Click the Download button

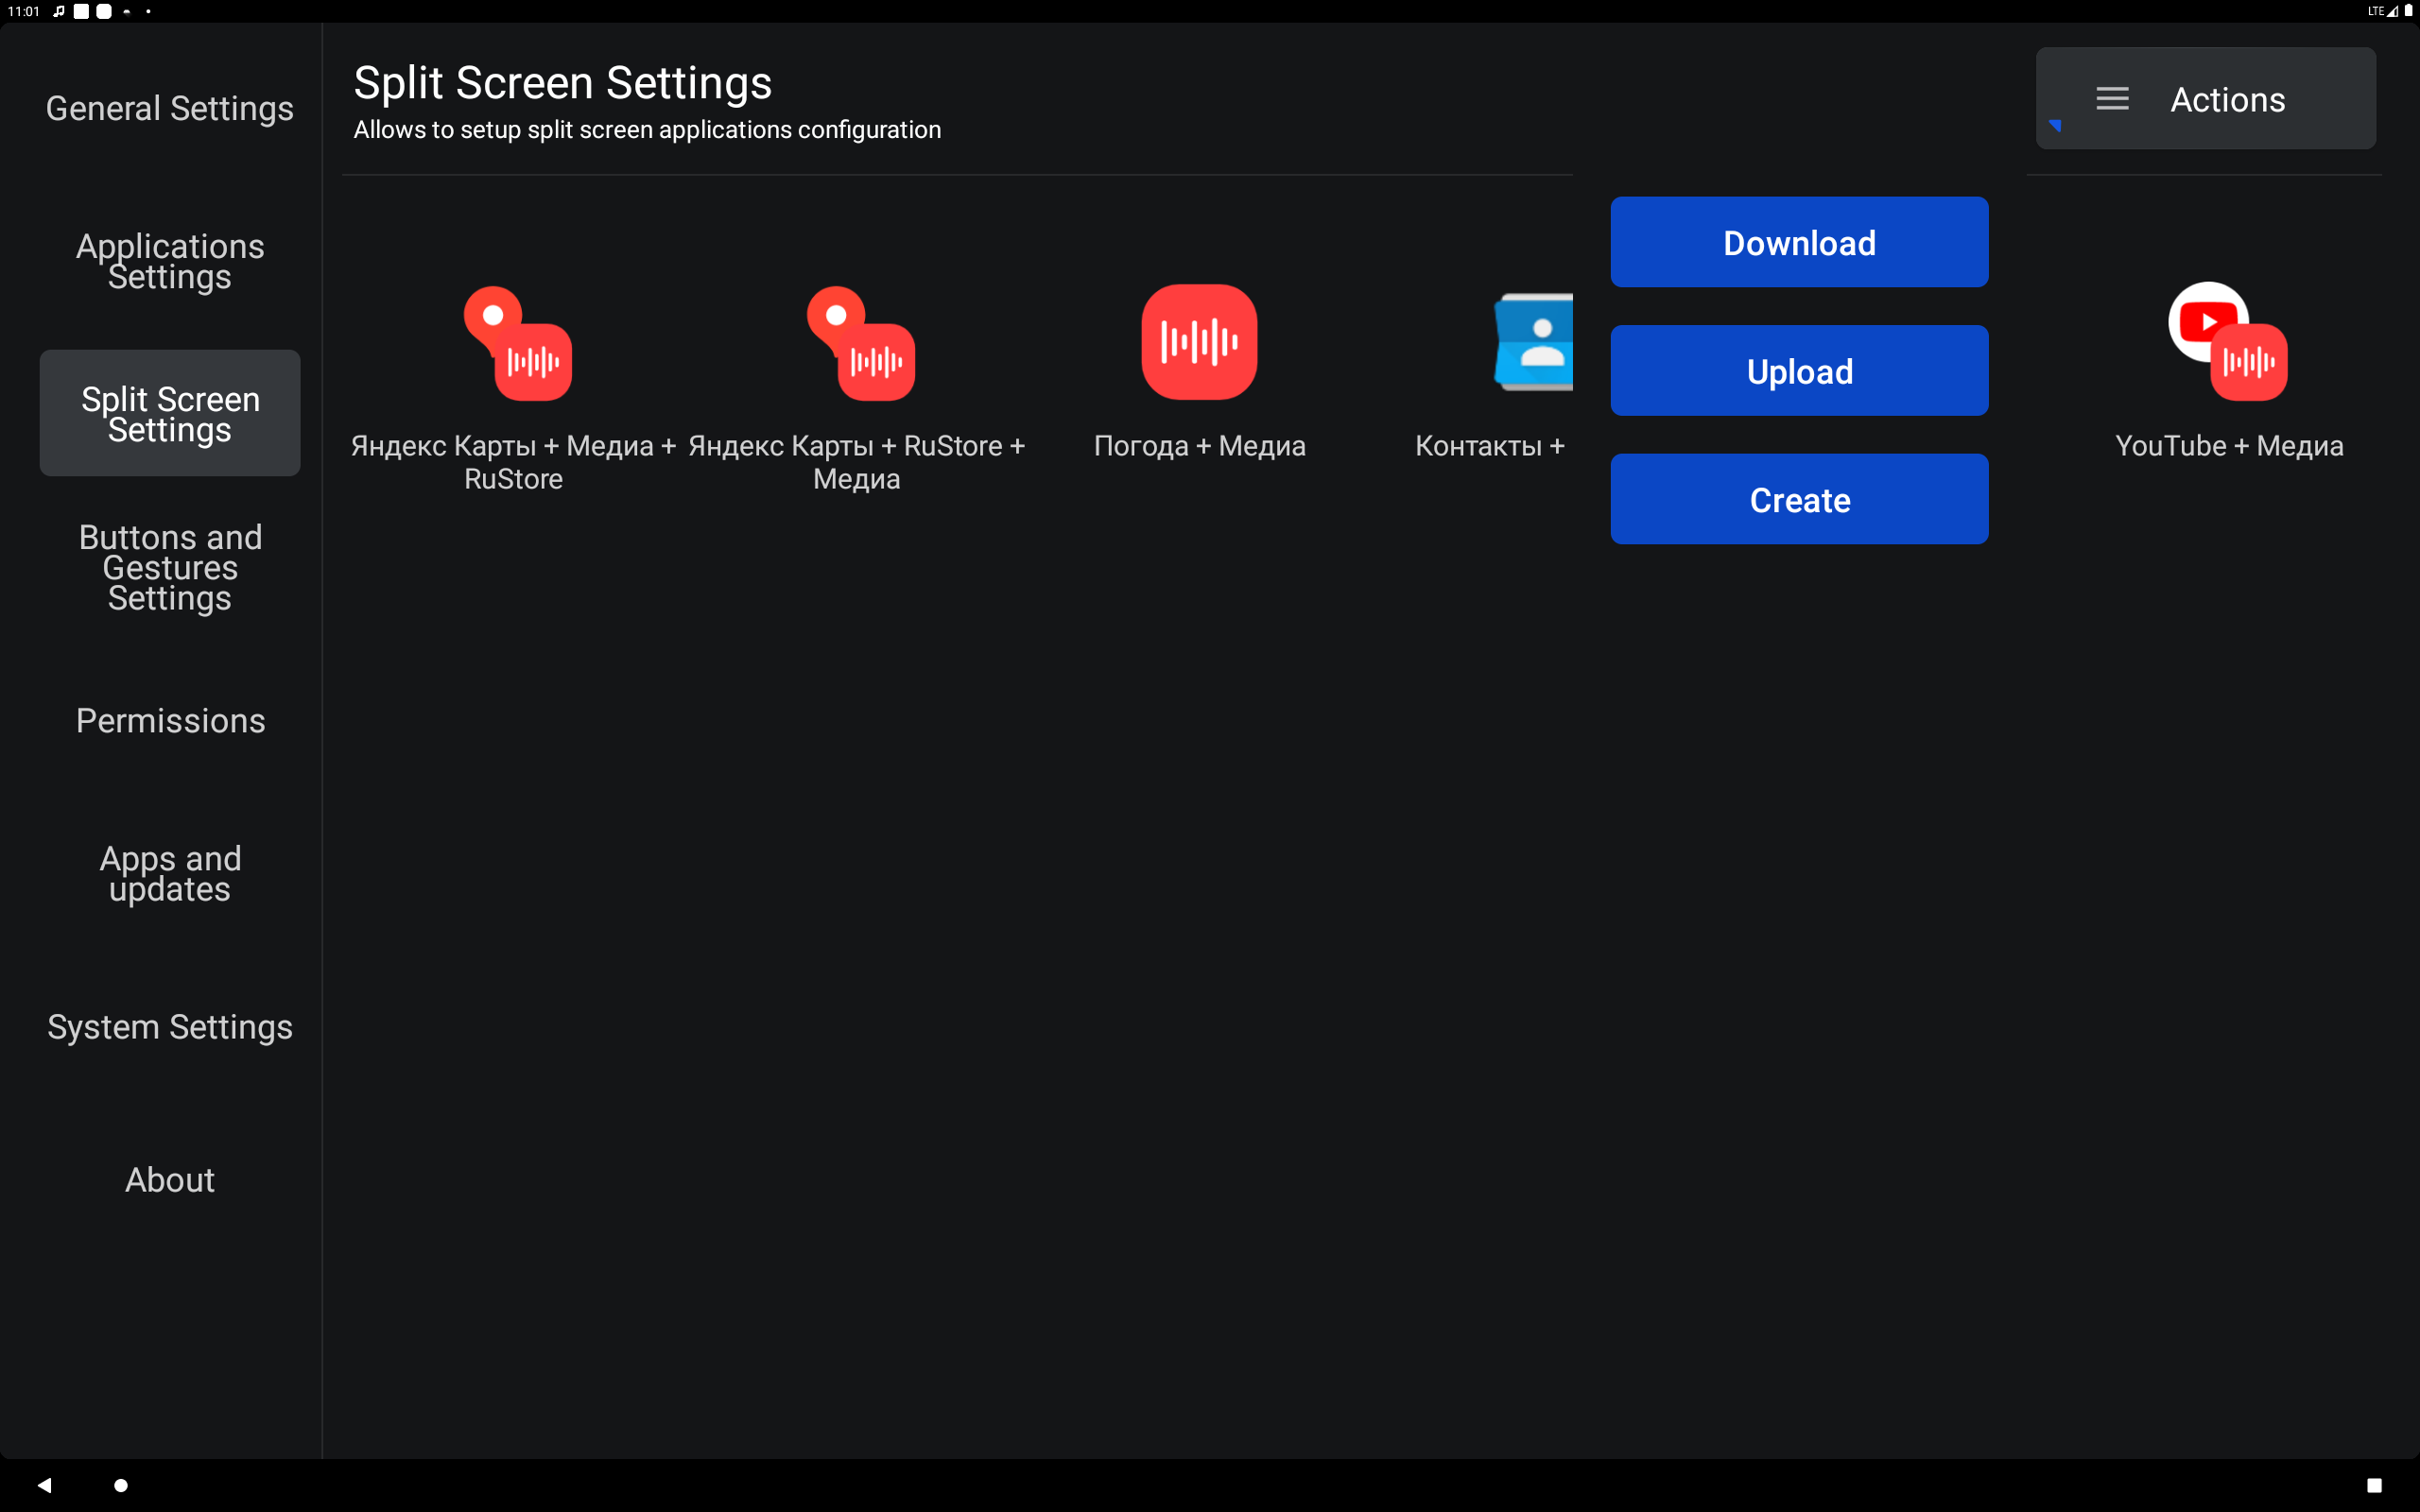pyautogui.click(x=1799, y=242)
